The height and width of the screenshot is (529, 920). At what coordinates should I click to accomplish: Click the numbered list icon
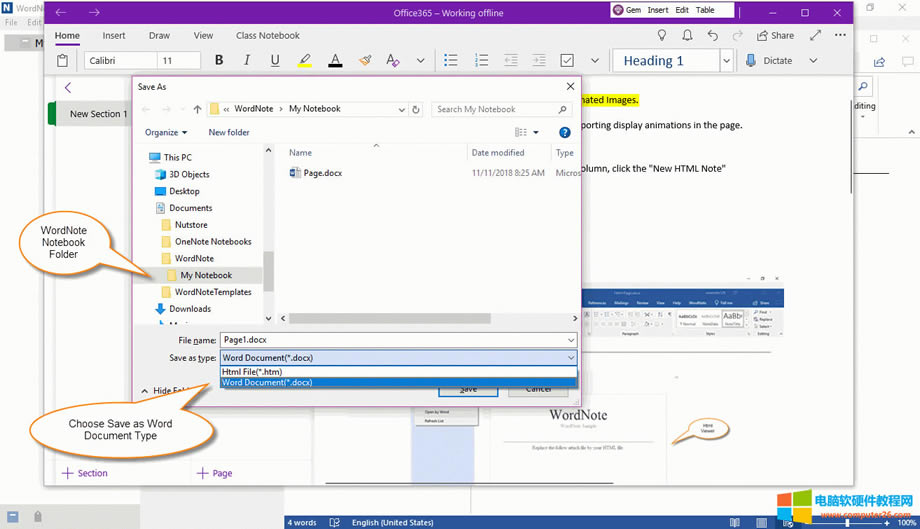(481, 61)
